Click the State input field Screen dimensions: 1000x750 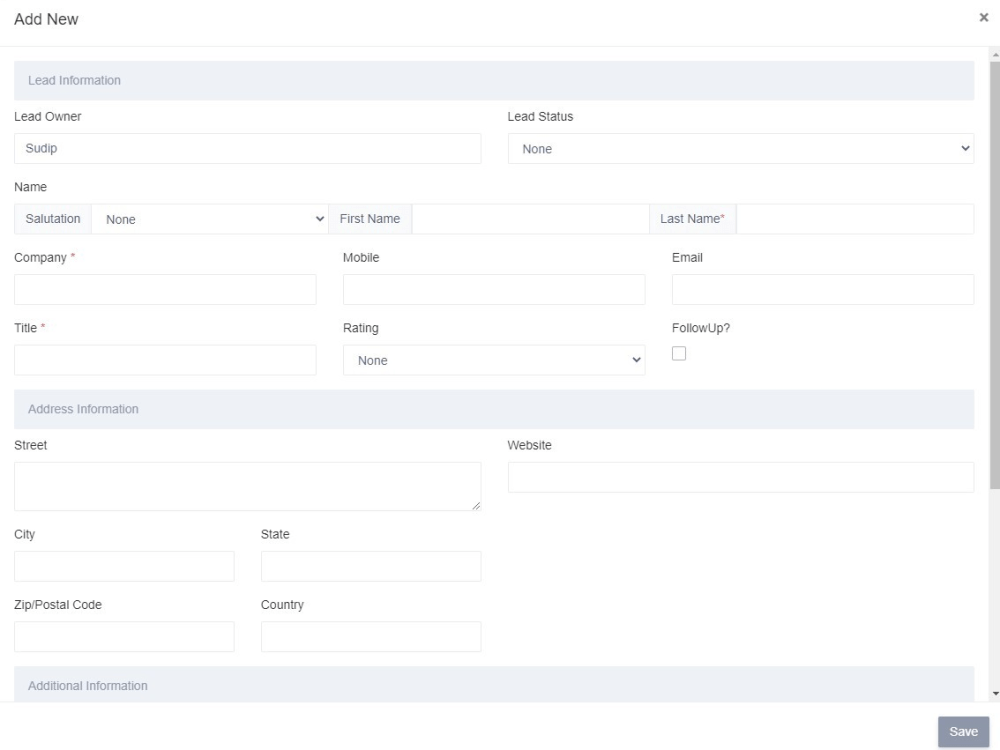370,565
